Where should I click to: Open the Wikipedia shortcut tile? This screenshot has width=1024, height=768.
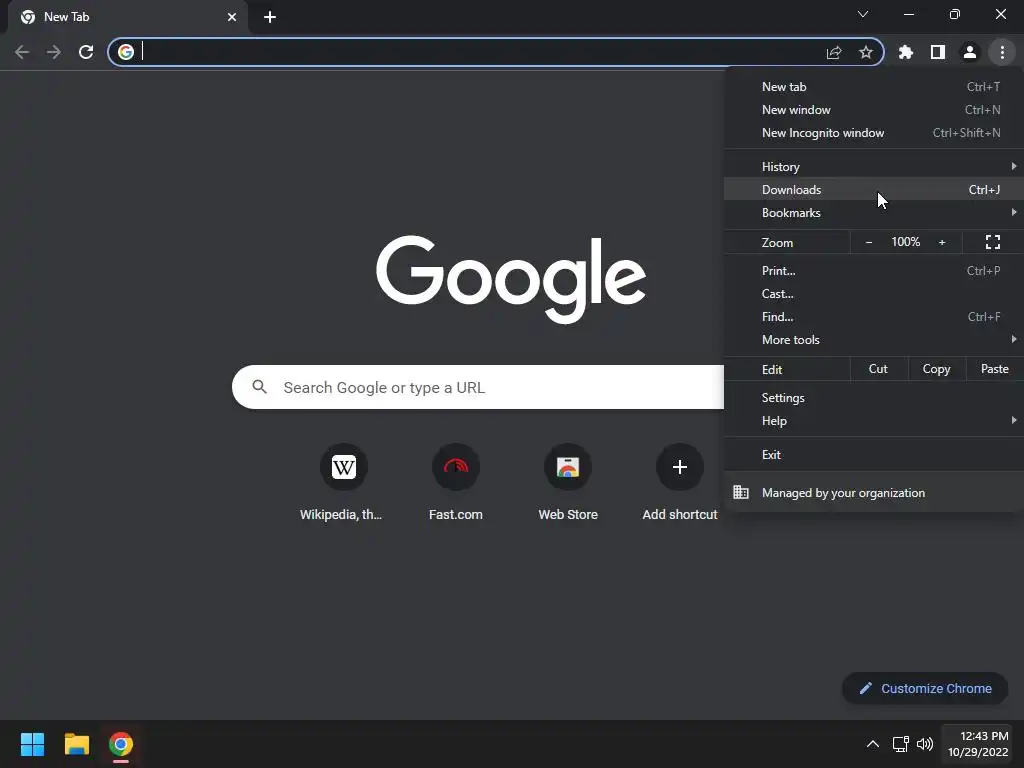(344, 483)
